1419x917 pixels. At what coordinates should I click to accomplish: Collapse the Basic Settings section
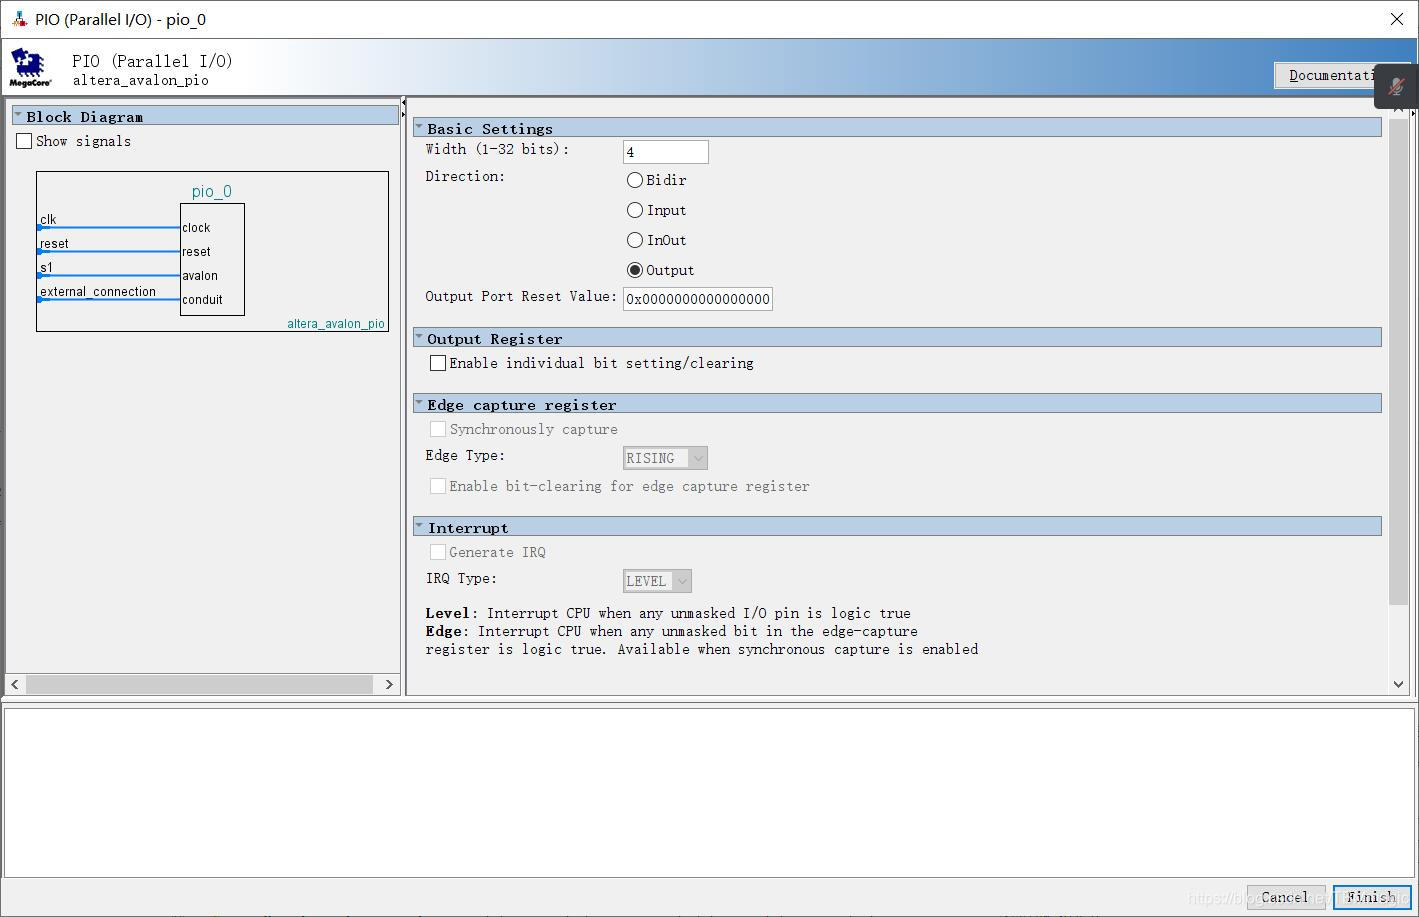point(419,127)
